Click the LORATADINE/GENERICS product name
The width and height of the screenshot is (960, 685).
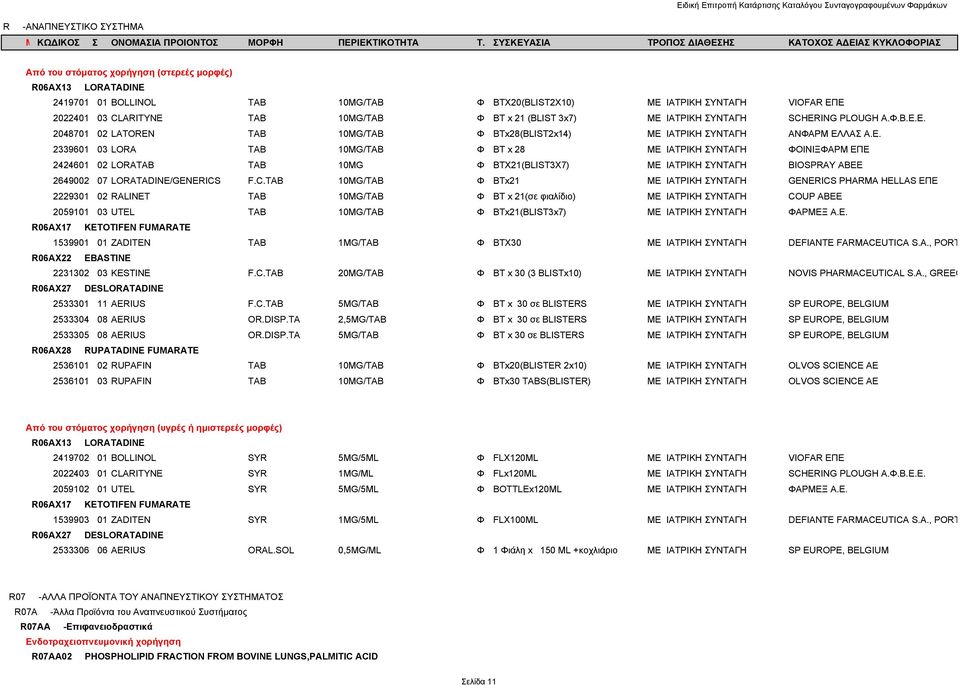point(165,181)
